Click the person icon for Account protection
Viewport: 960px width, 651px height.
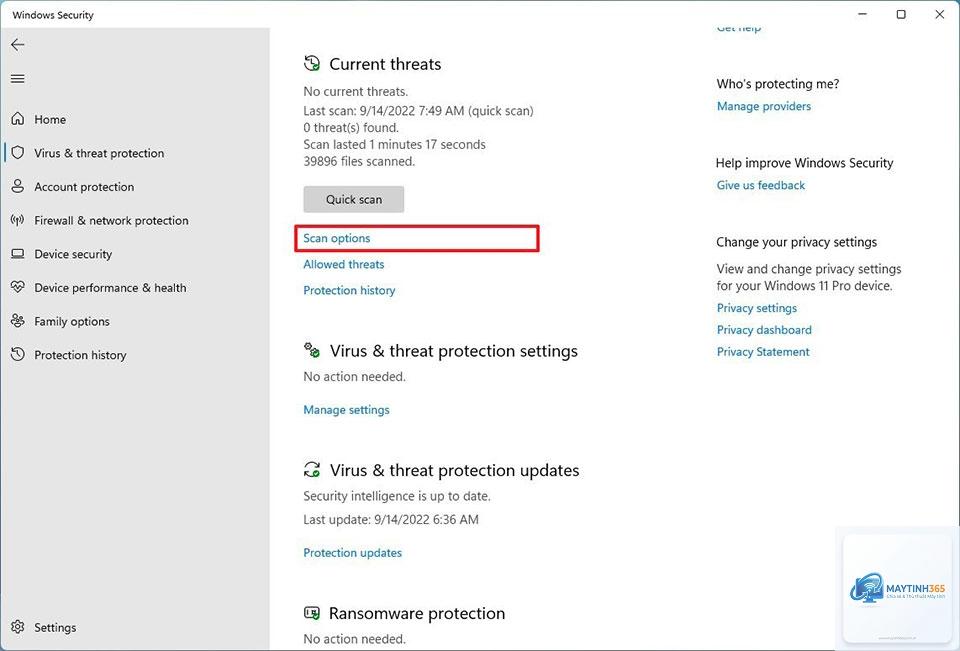(x=18, y=186)
